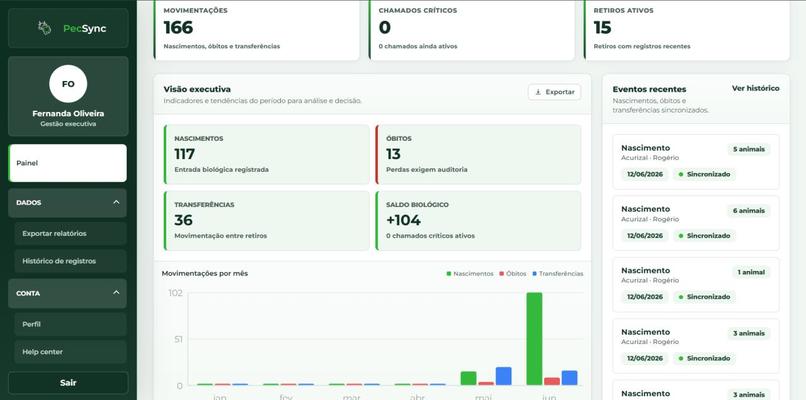806x400 pixels.
Task: Click the Movimentações por mês chart title
Action: 205,274
